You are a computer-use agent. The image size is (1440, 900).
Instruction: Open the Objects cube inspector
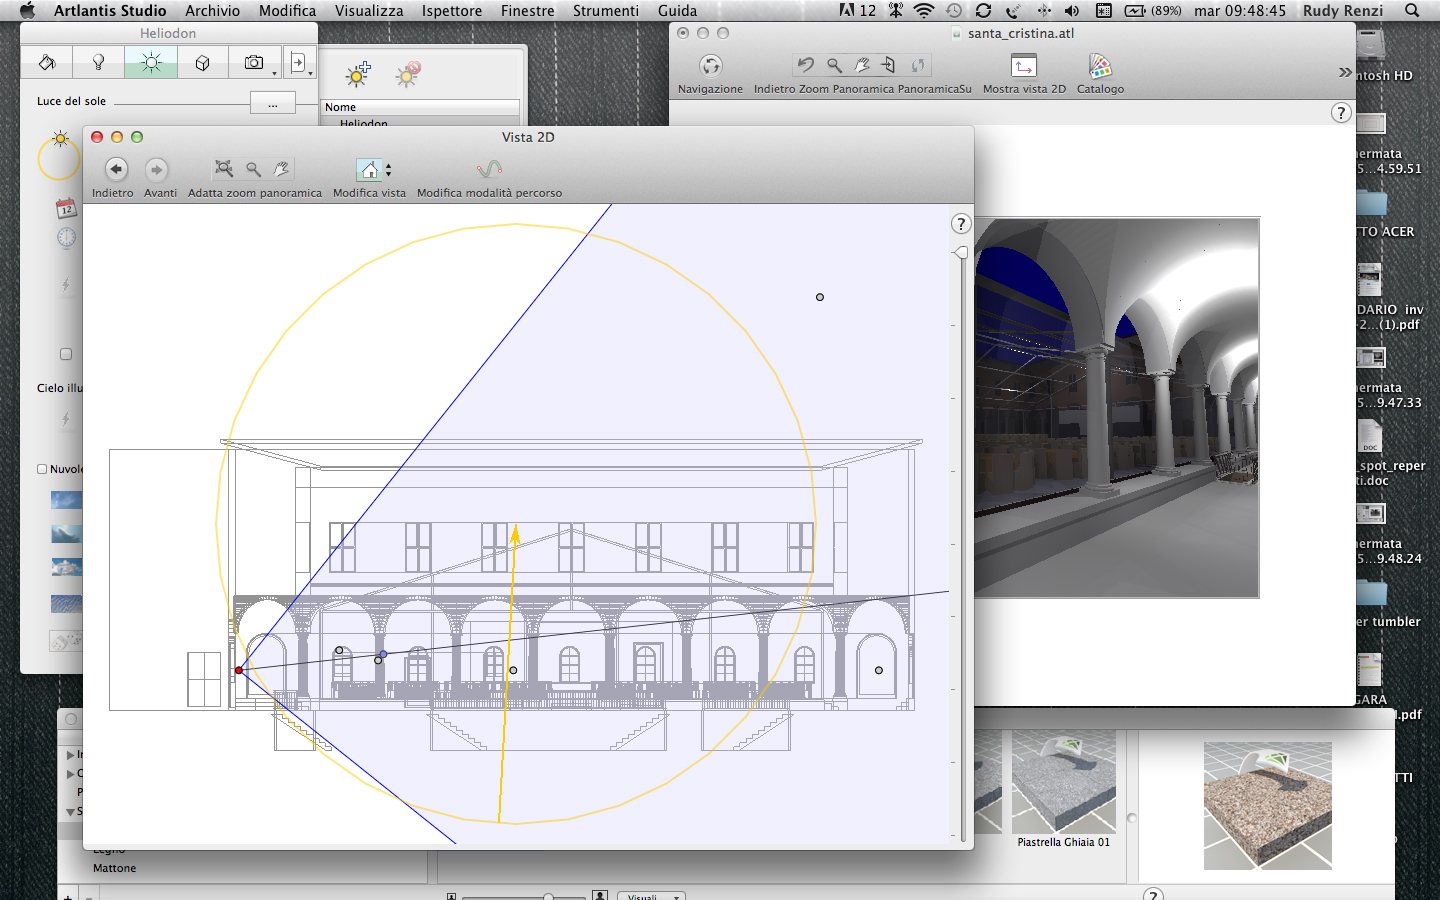tap(202, 63)
